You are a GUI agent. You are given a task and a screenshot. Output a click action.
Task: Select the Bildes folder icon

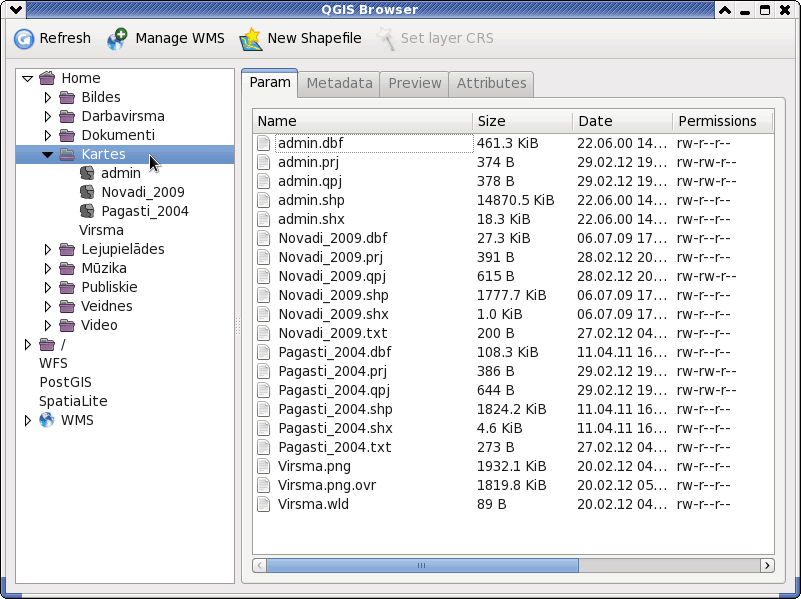(x=67, y=97)
